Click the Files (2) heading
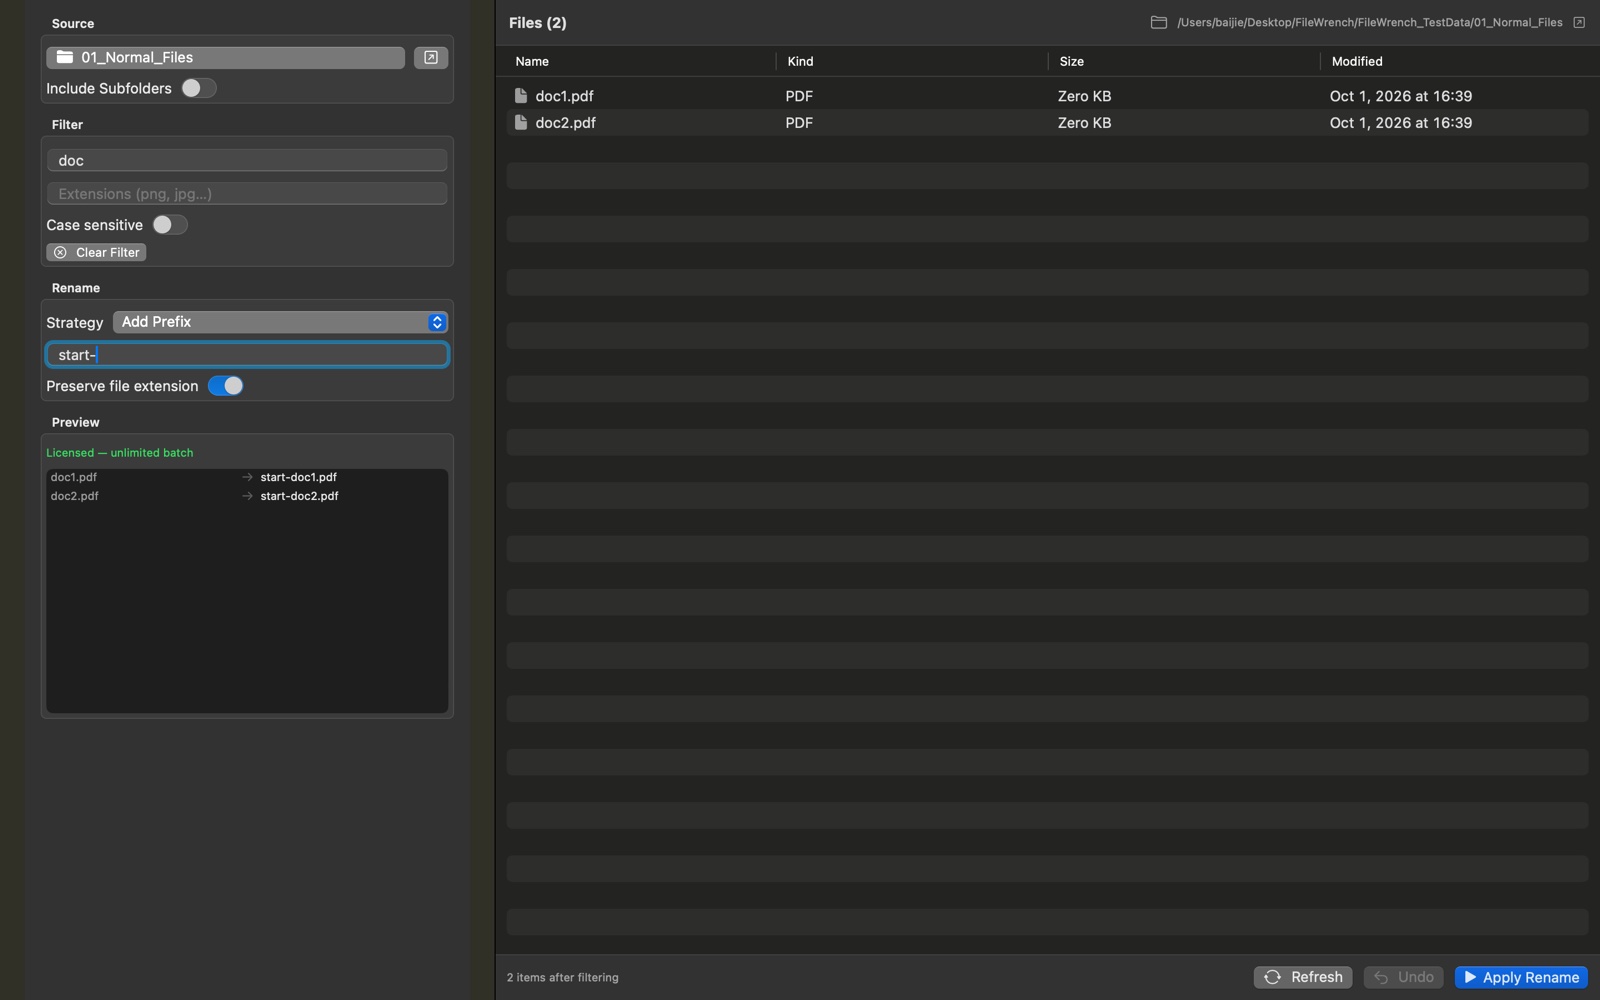Image resolution: width=1600 pixels, height=1000 pixels. click(538, 22)
